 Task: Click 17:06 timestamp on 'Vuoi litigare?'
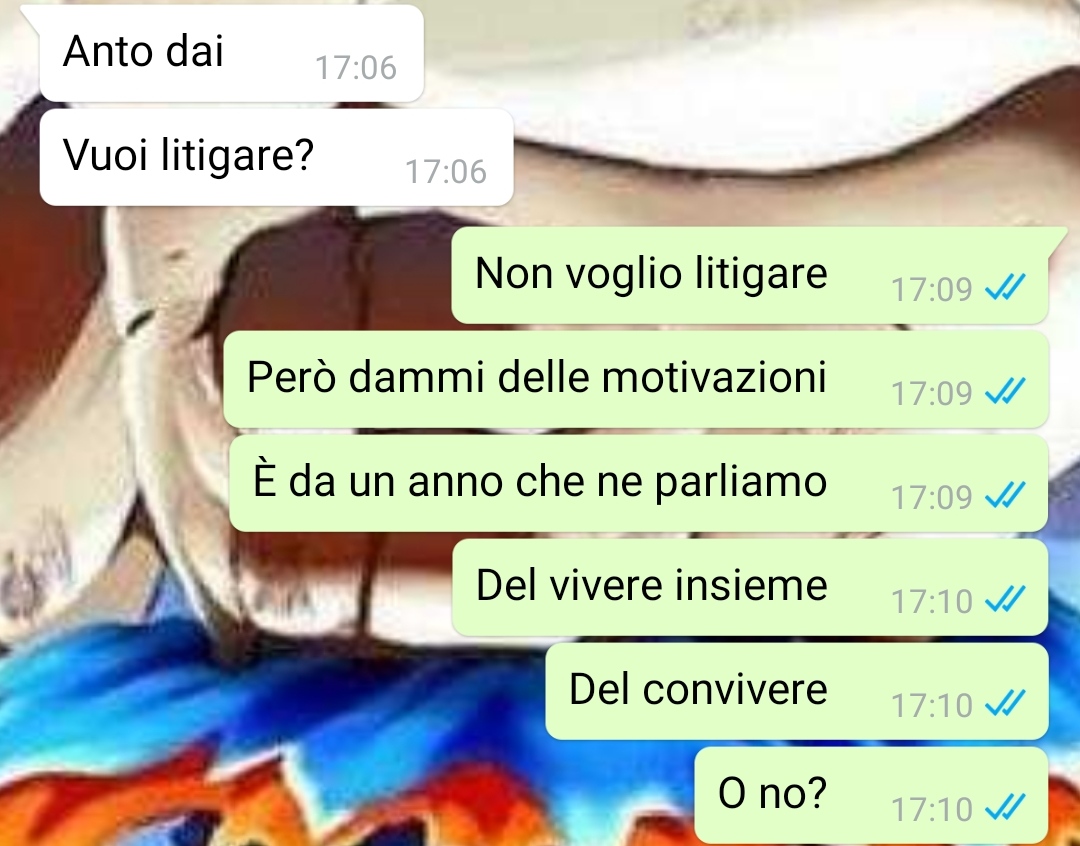click(446, 172)
